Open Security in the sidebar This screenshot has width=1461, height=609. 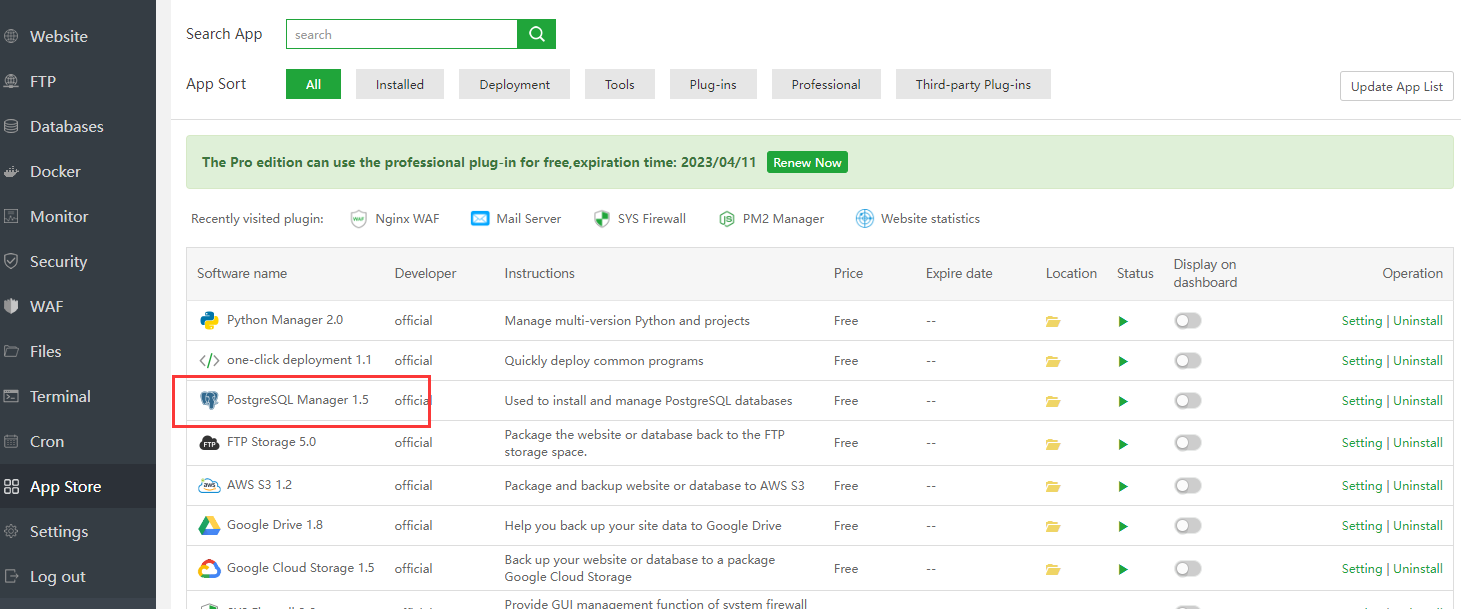point(78,261)
